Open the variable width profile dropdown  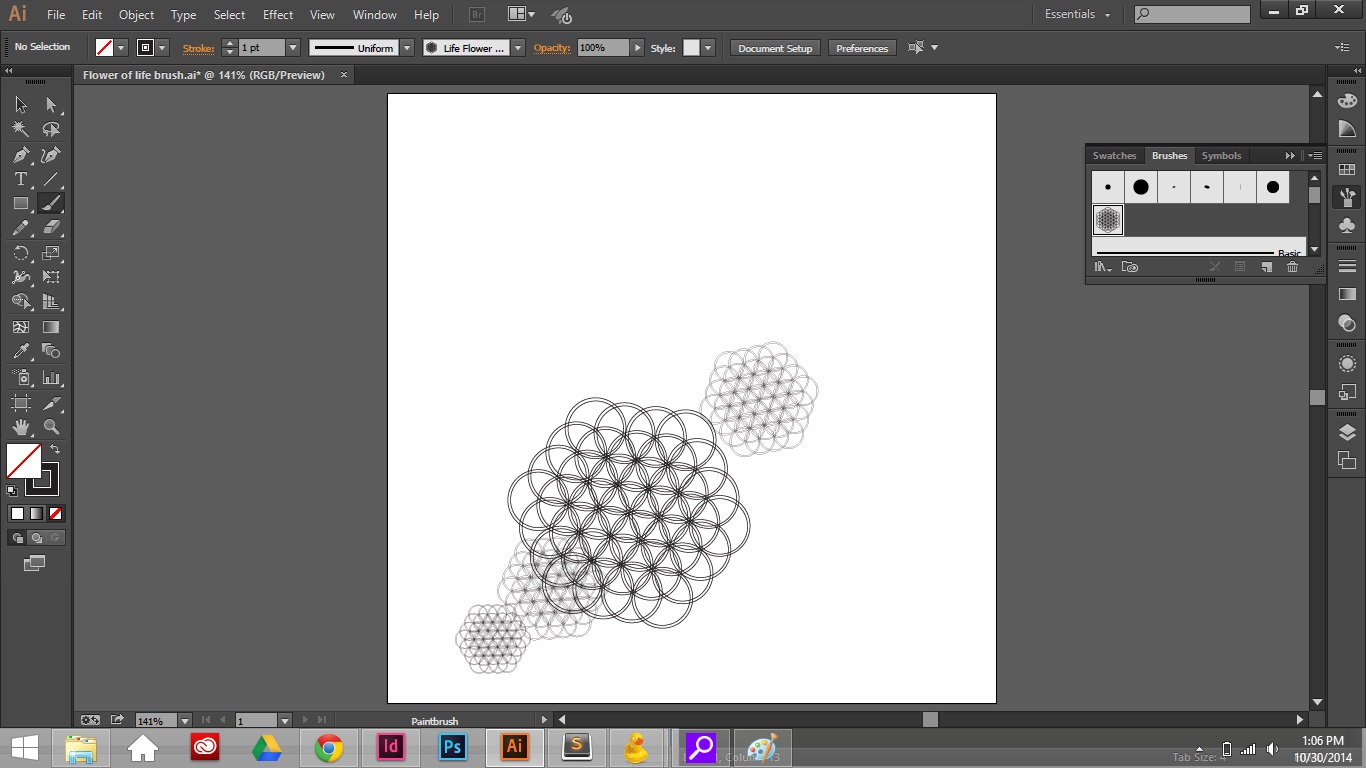[x=406, y=47]
